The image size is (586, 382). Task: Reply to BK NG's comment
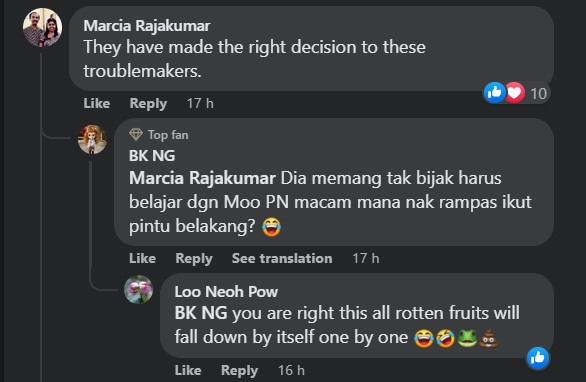[194, 259]
